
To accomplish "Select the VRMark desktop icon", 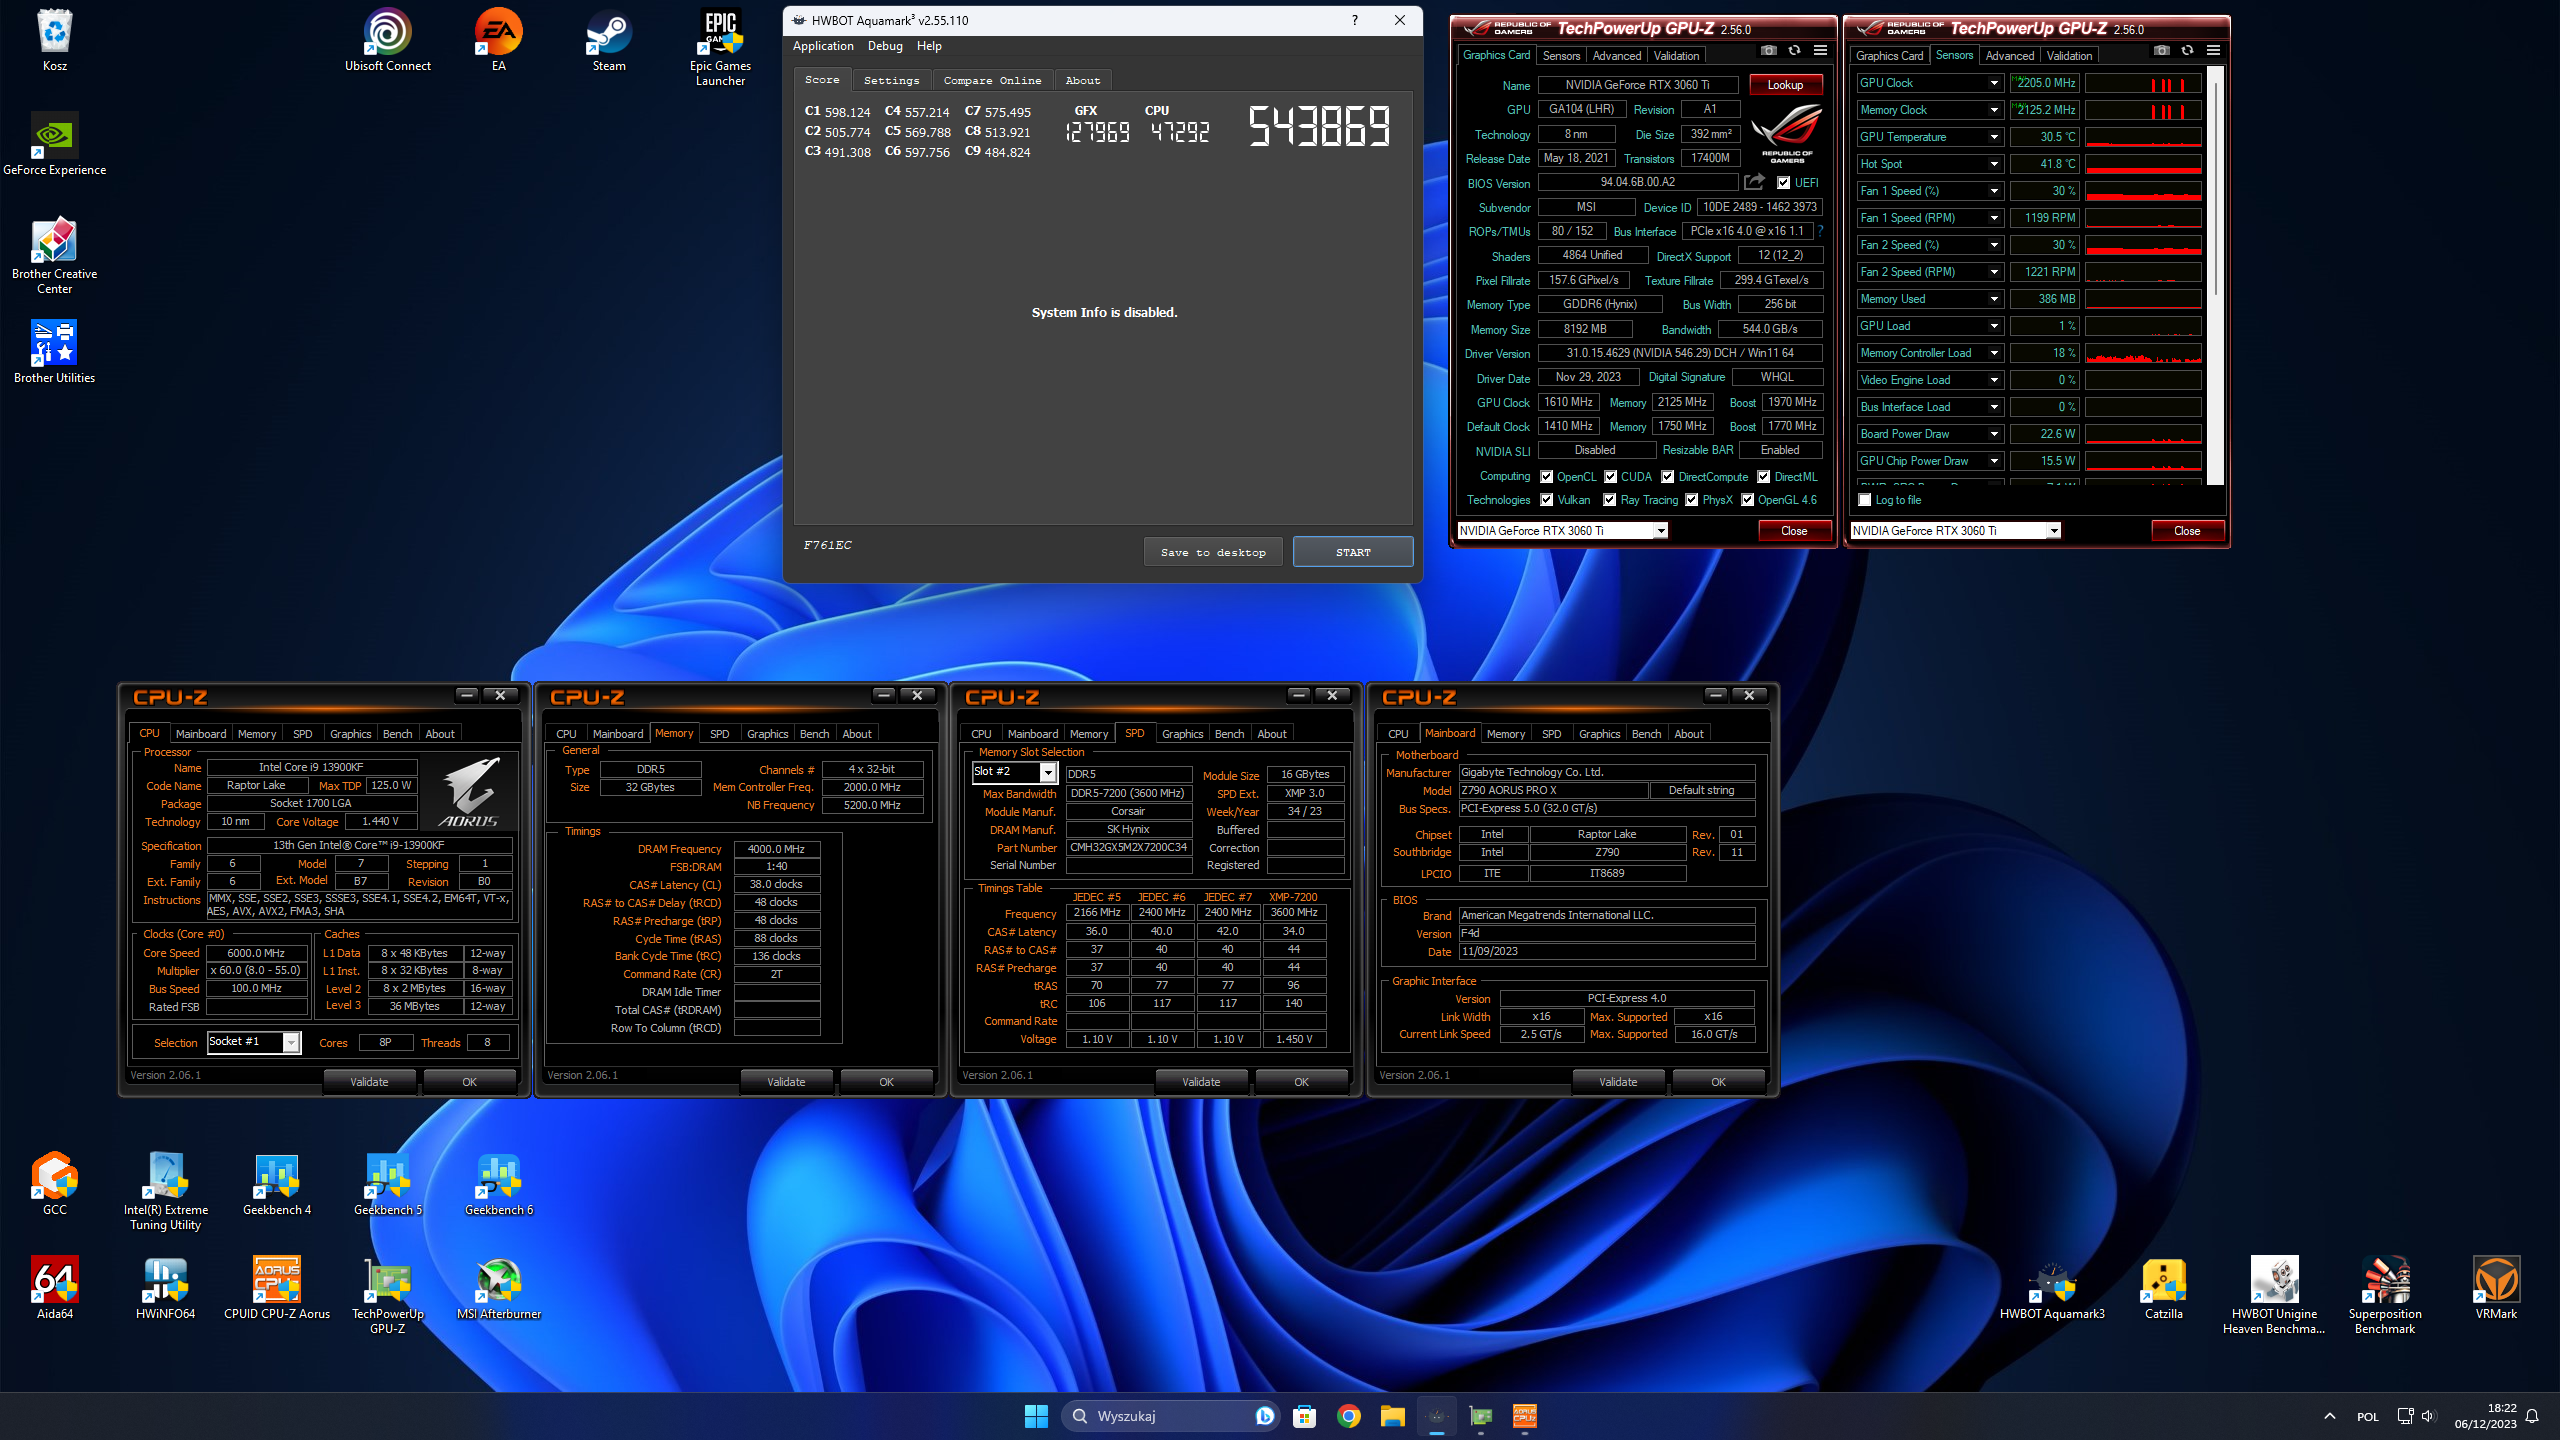I will pyautogui.click(x=2496, y=1288).
